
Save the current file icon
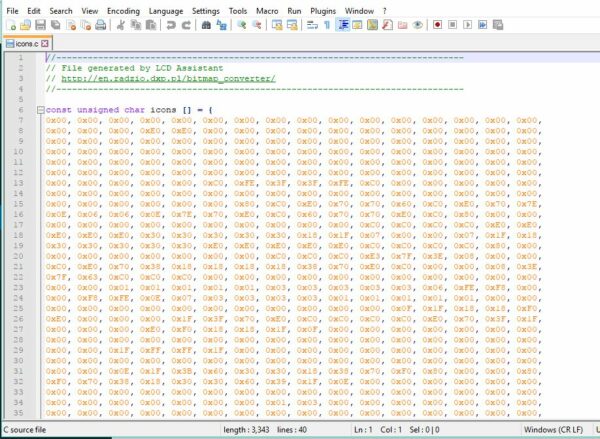pos(40,25)
